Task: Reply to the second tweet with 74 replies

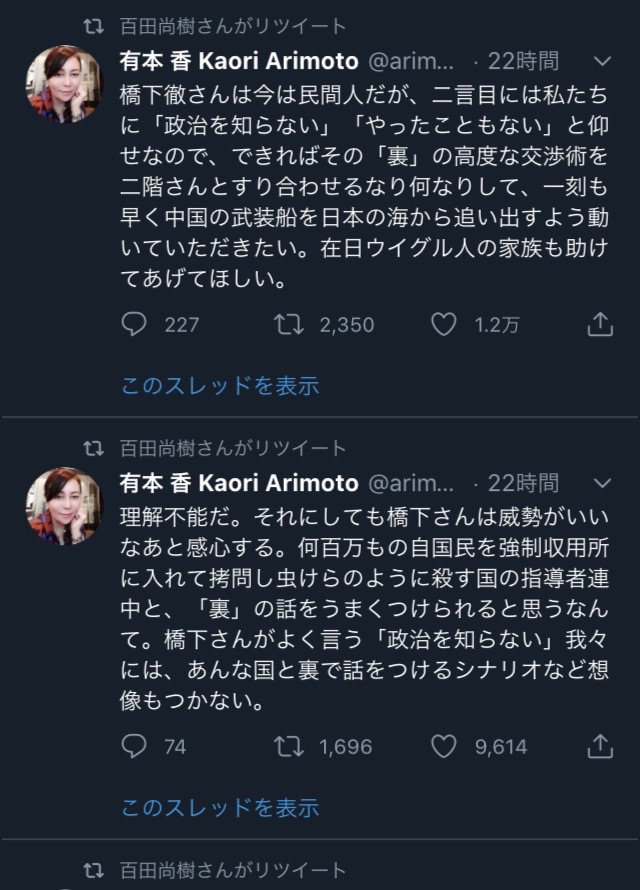Action: [134, 746]
